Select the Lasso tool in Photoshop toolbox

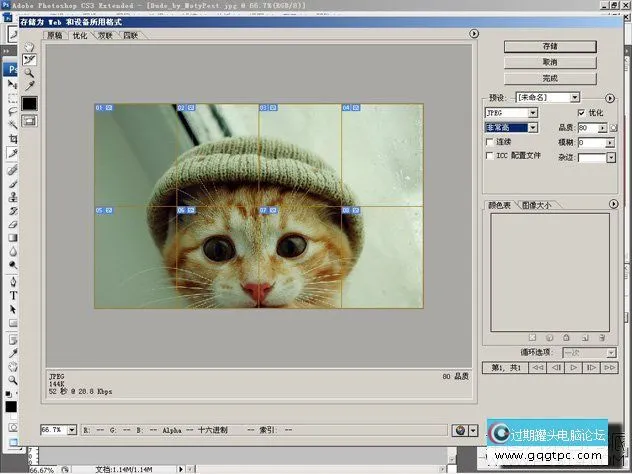pos(12,112)
